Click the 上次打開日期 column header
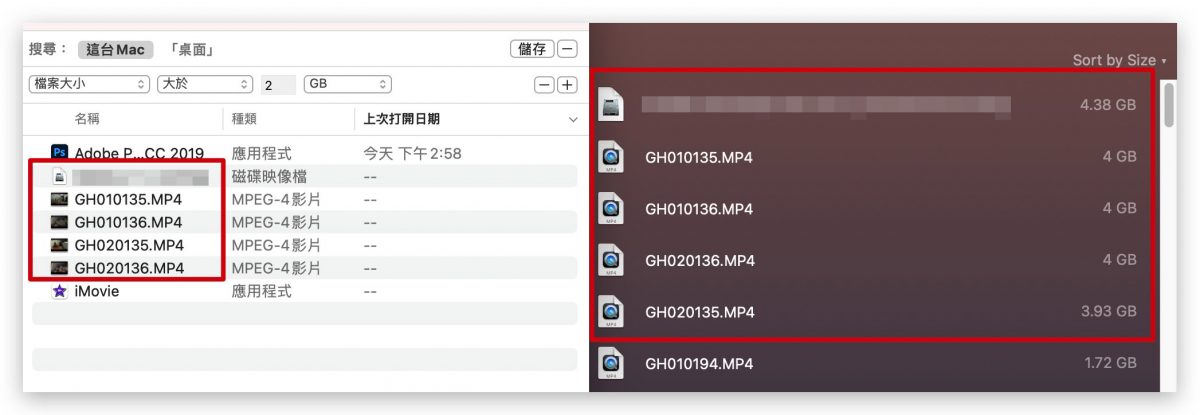 pyautogui.click(x=400, y=119)
